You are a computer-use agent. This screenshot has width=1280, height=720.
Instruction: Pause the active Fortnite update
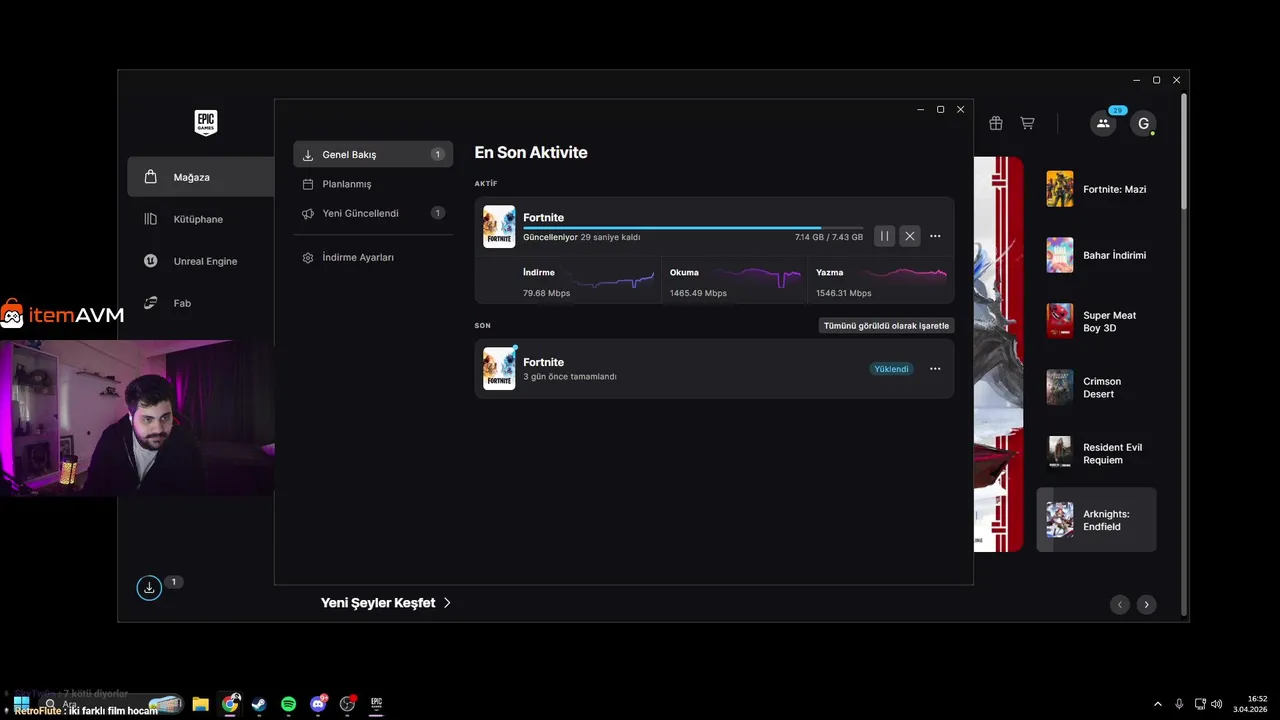(884, 236)
